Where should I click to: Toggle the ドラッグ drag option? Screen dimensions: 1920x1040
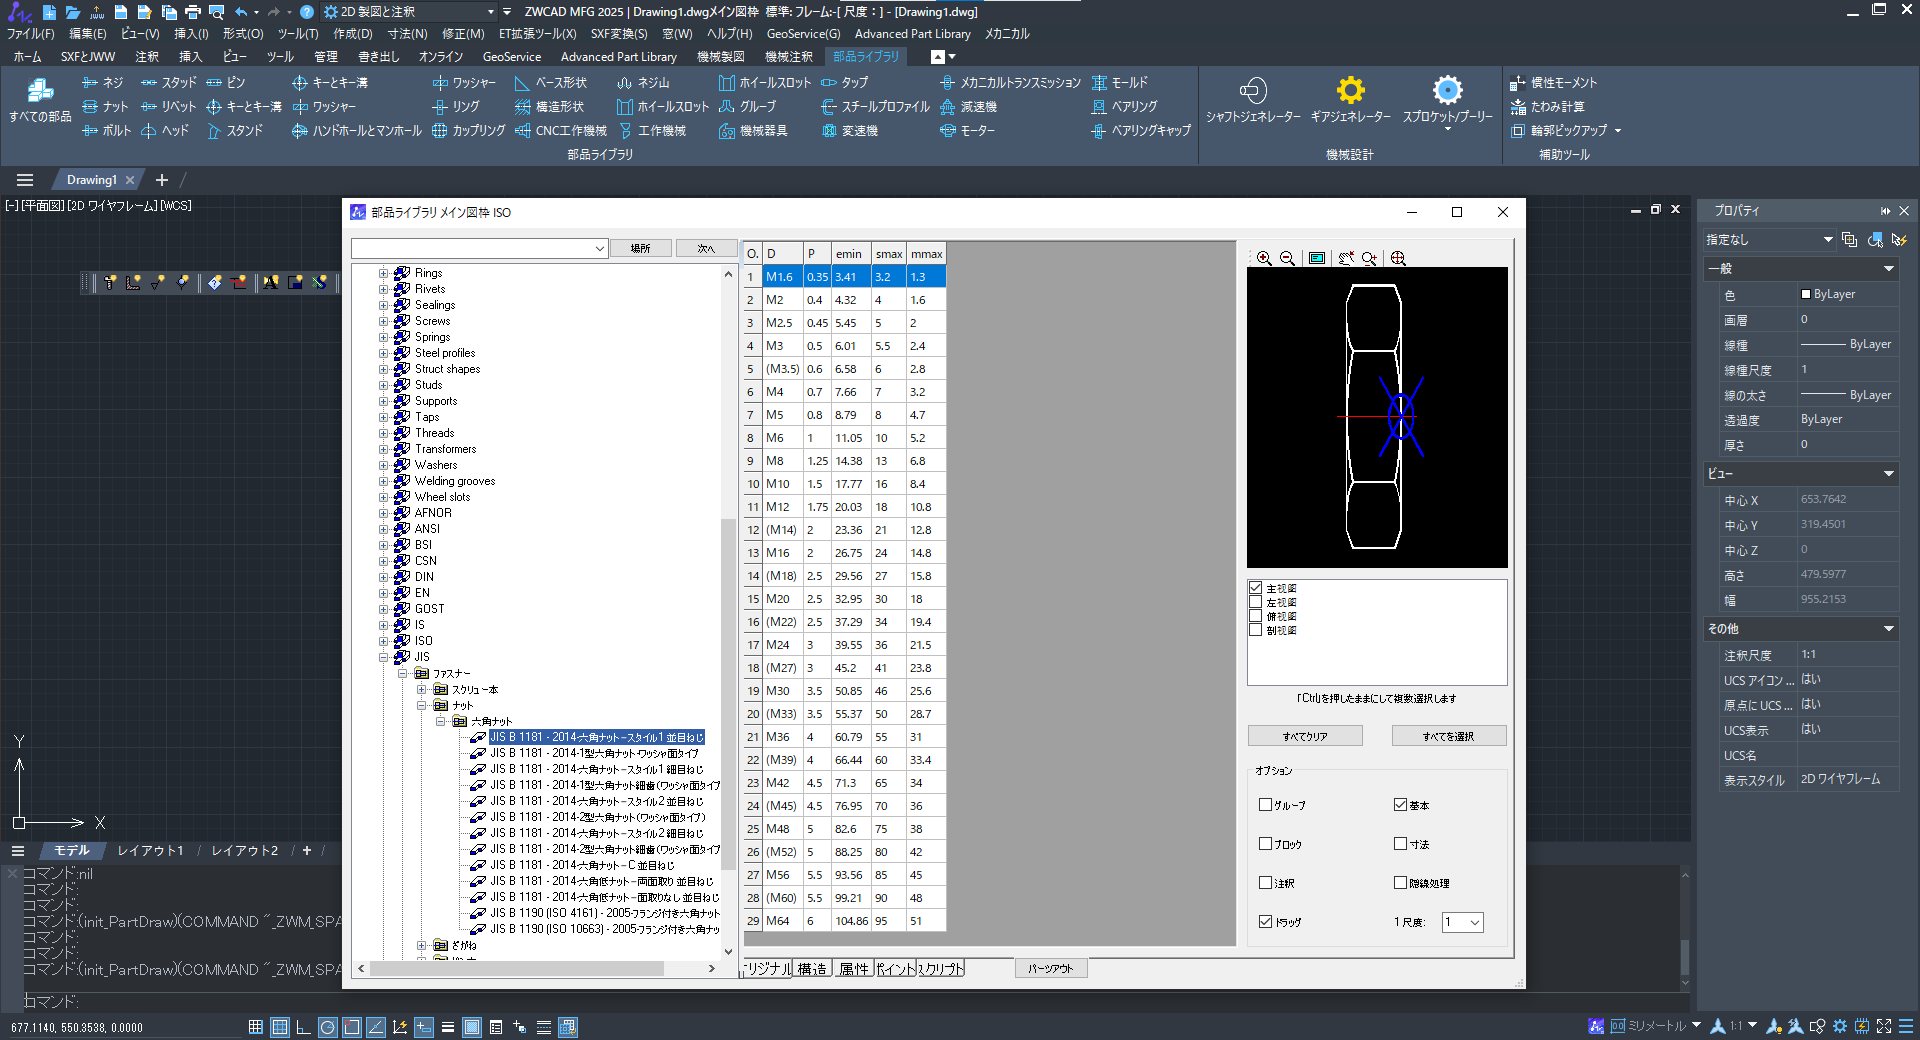click(x=1265, y=921)
